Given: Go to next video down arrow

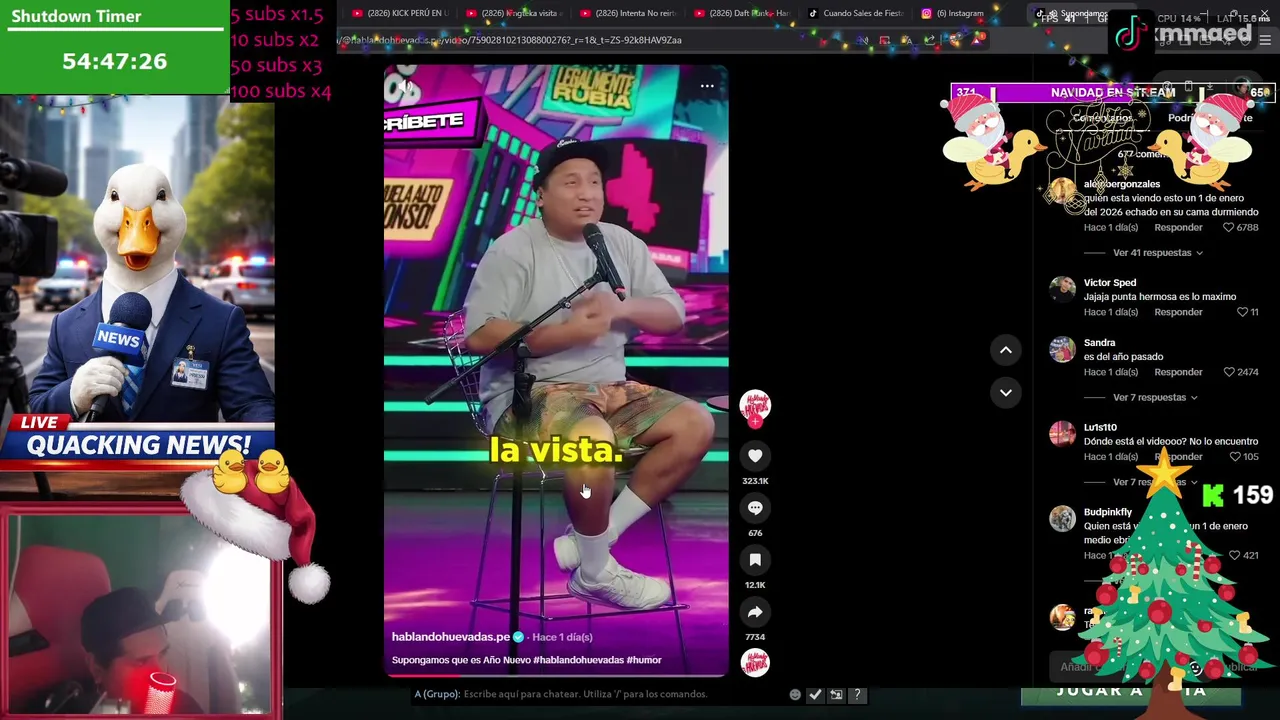Looking at the screenshot, I should (1006, 392).
